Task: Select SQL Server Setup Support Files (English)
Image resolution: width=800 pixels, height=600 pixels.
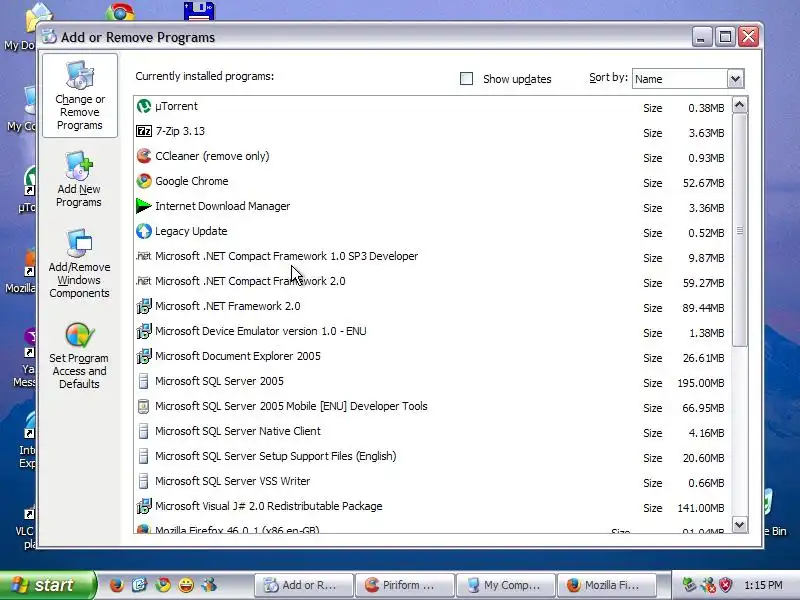Action: 276,456
